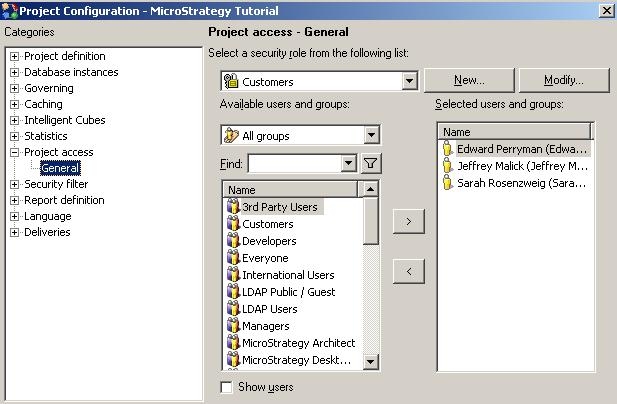
Task: Expand the Database instances category
Action: point(14,72)
